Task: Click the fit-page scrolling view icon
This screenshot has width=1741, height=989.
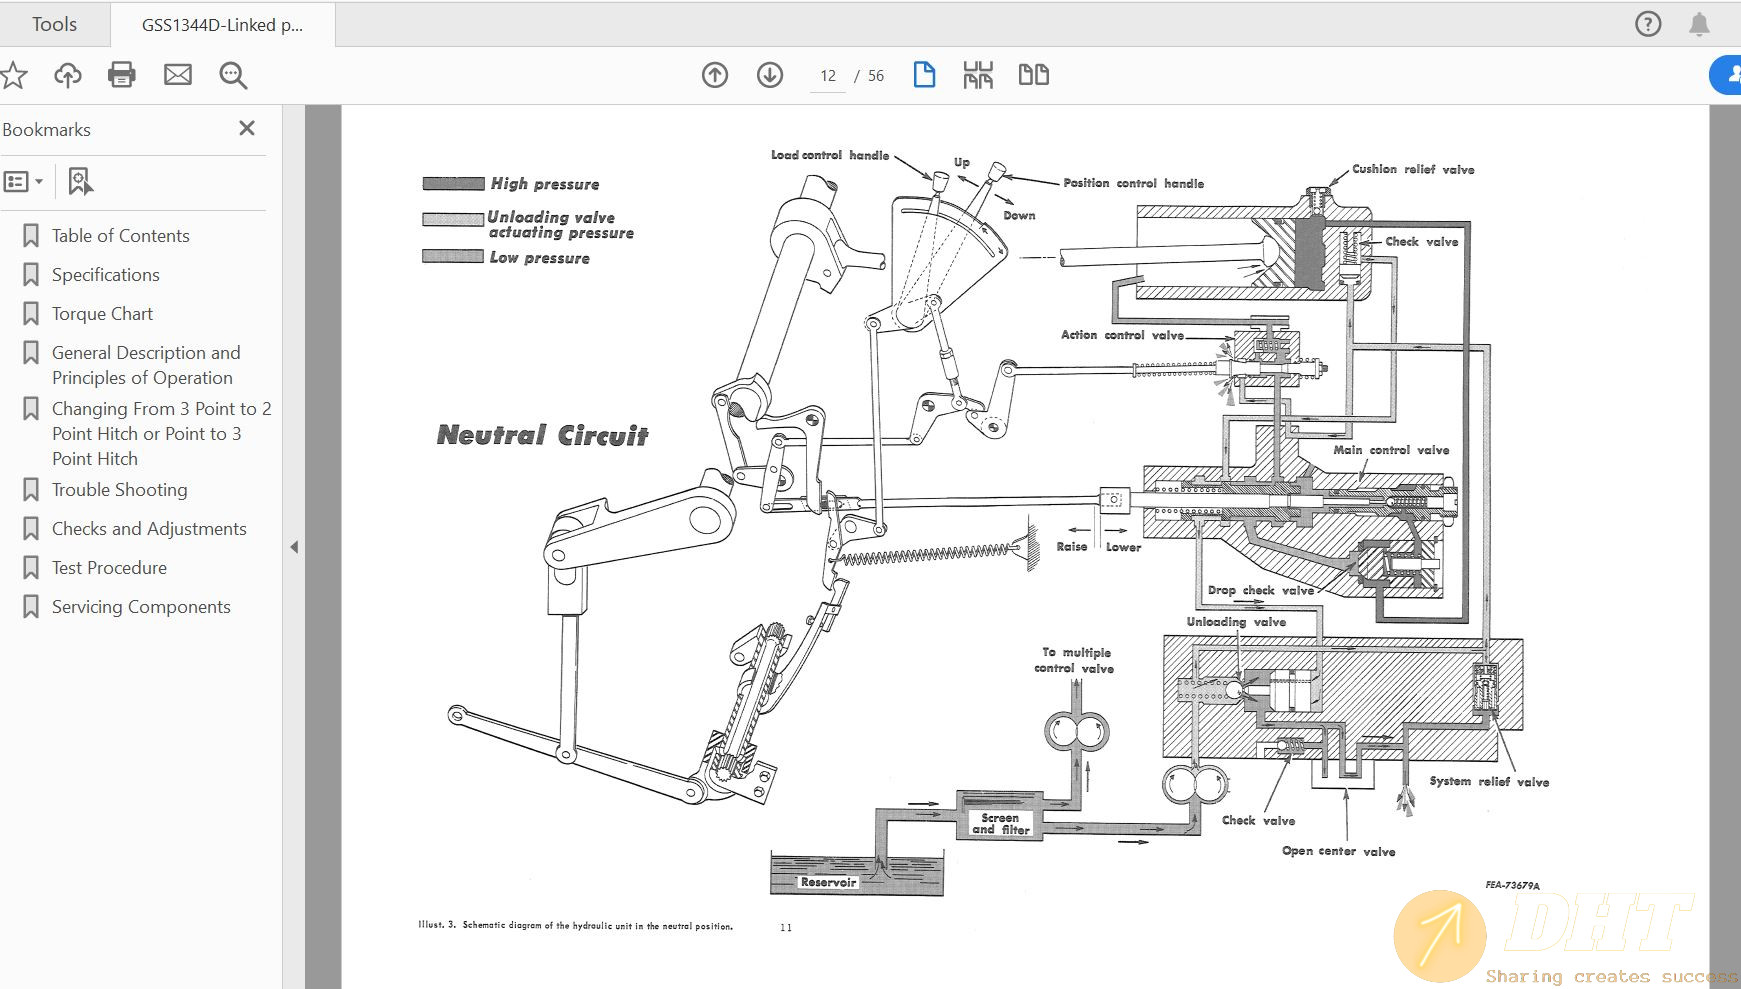Action: (978, 75)
